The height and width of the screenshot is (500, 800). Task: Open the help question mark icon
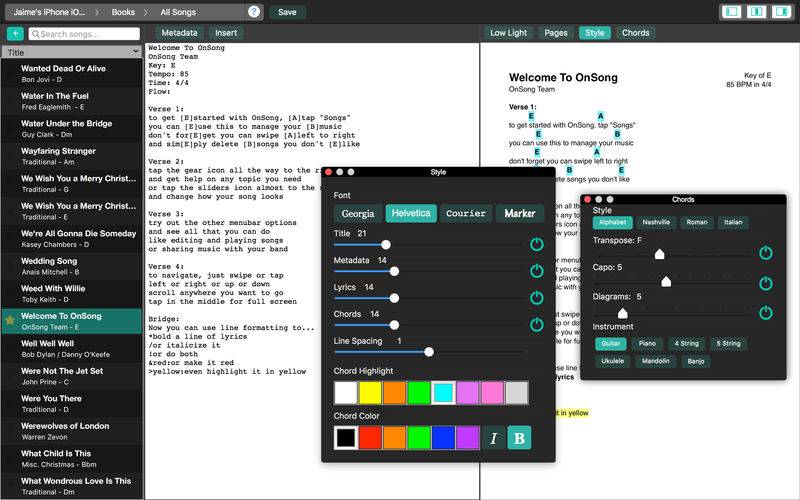[254, 12]
